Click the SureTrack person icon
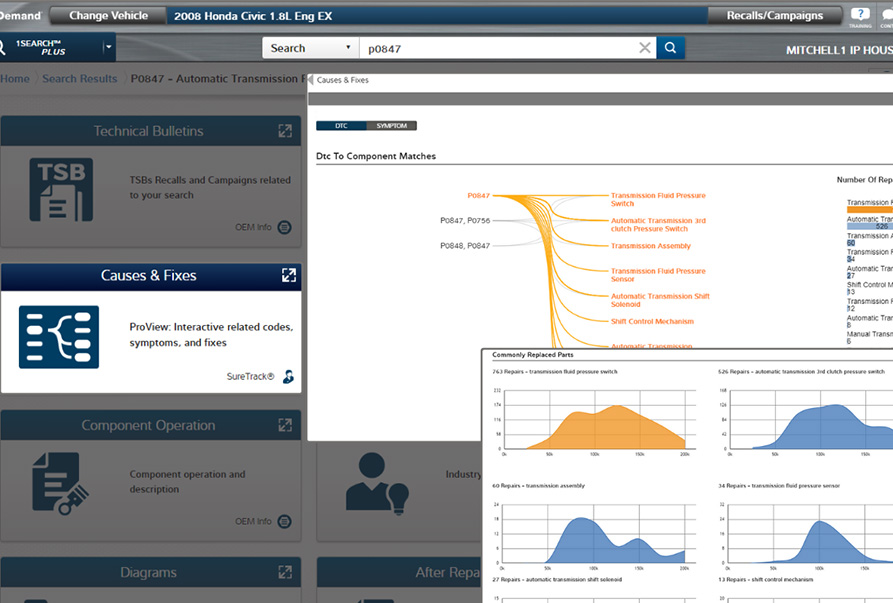The width and height of the screenshot is (893, 603). [288, 377]
